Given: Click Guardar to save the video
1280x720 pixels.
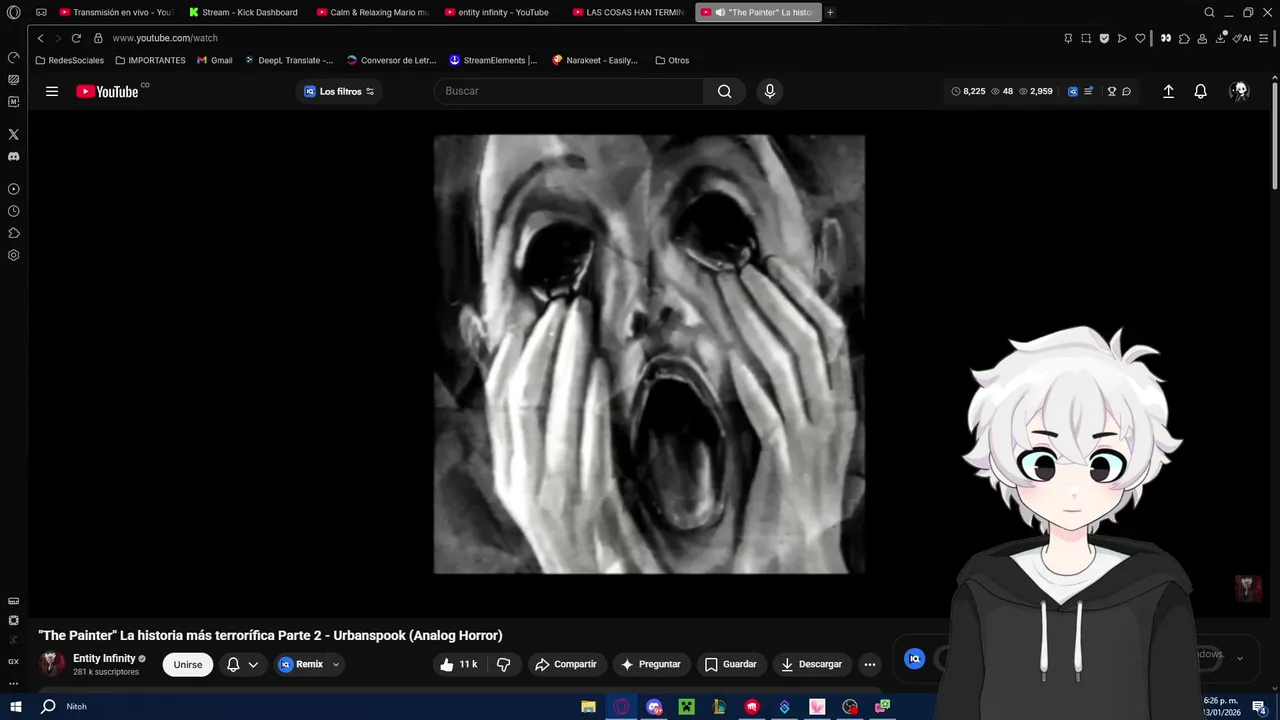Looking at the screenshot, I should coord(730,664).
